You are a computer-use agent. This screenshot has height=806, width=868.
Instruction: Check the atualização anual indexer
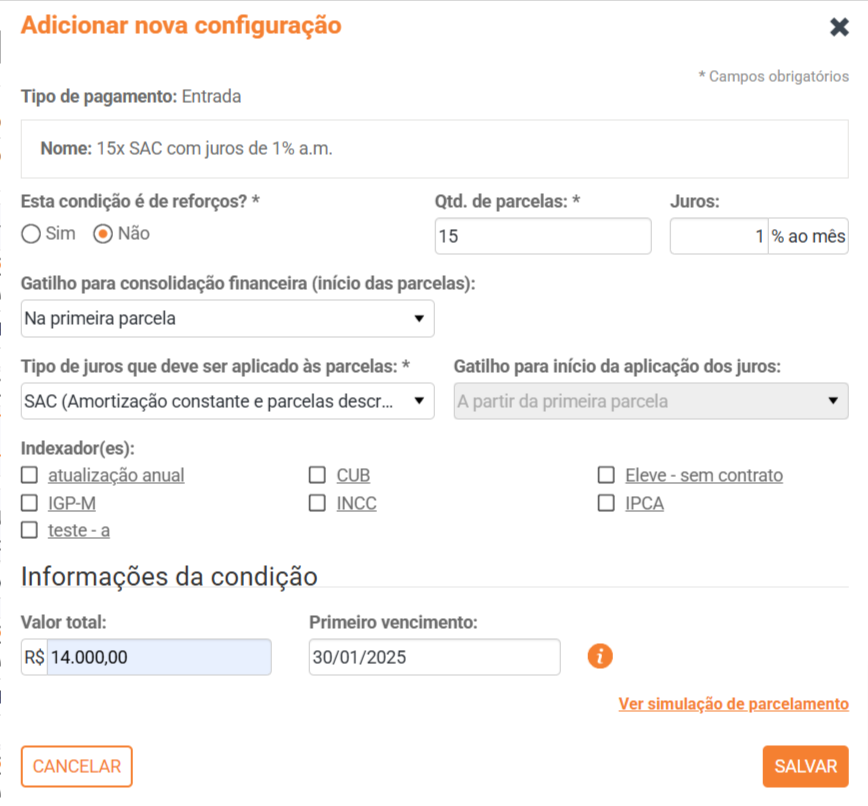point(31,475)
